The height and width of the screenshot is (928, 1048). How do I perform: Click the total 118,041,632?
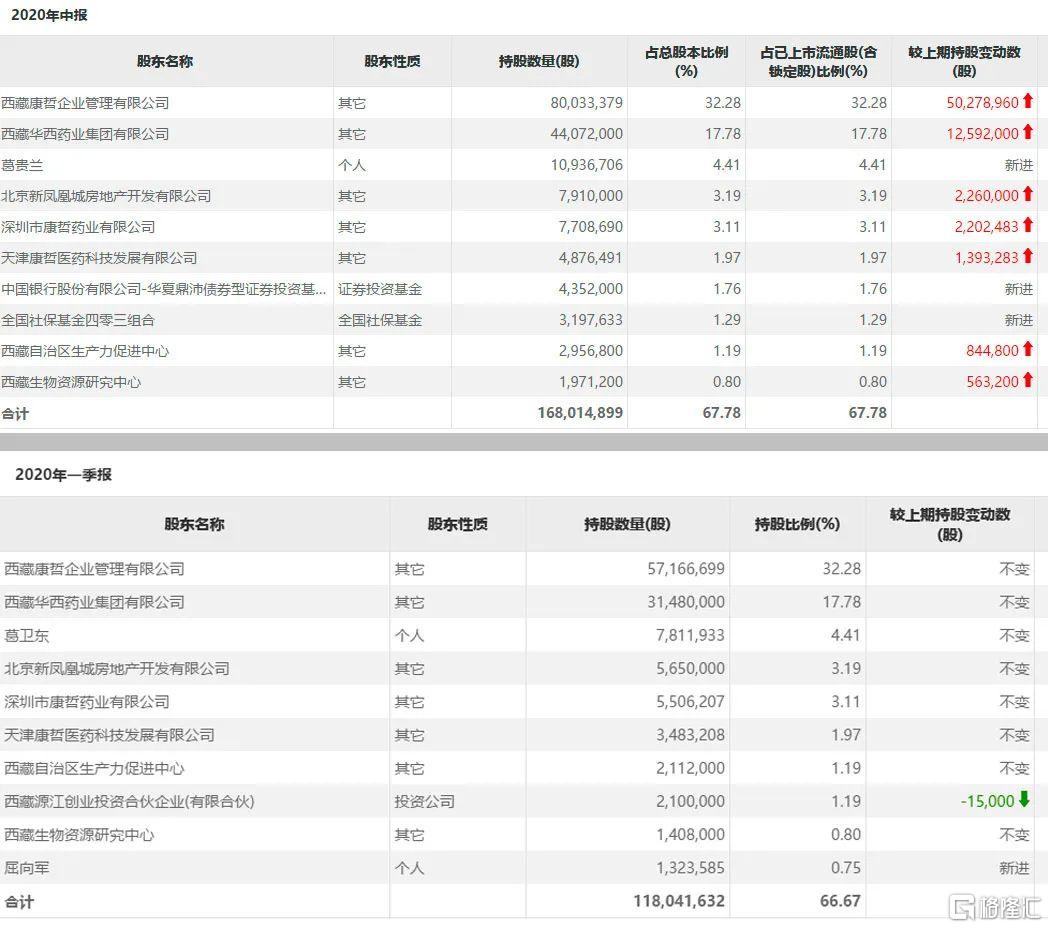click(x=679, y=901)
